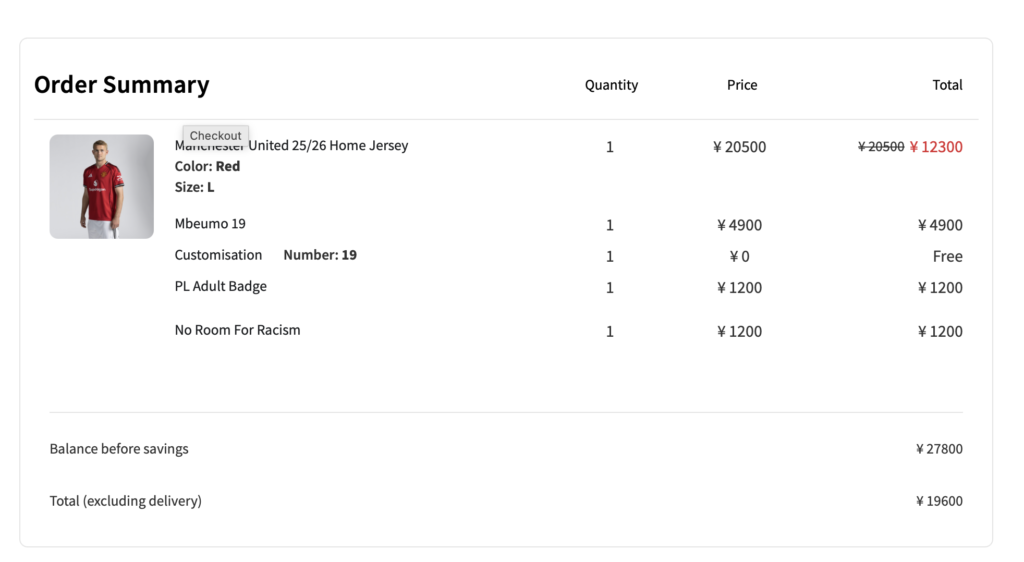Click the ¥ 19600 total excluding delivery
1024x562 pixels.
(939, 502)
